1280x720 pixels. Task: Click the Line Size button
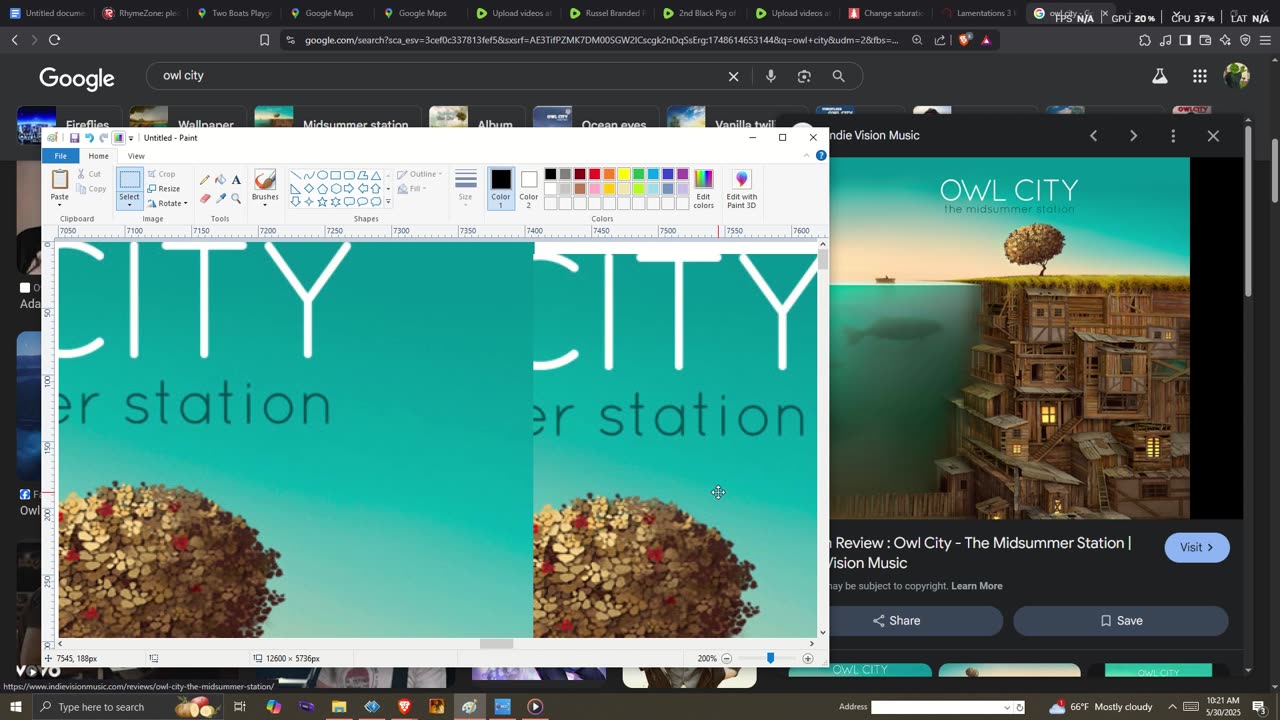point(465,186)
